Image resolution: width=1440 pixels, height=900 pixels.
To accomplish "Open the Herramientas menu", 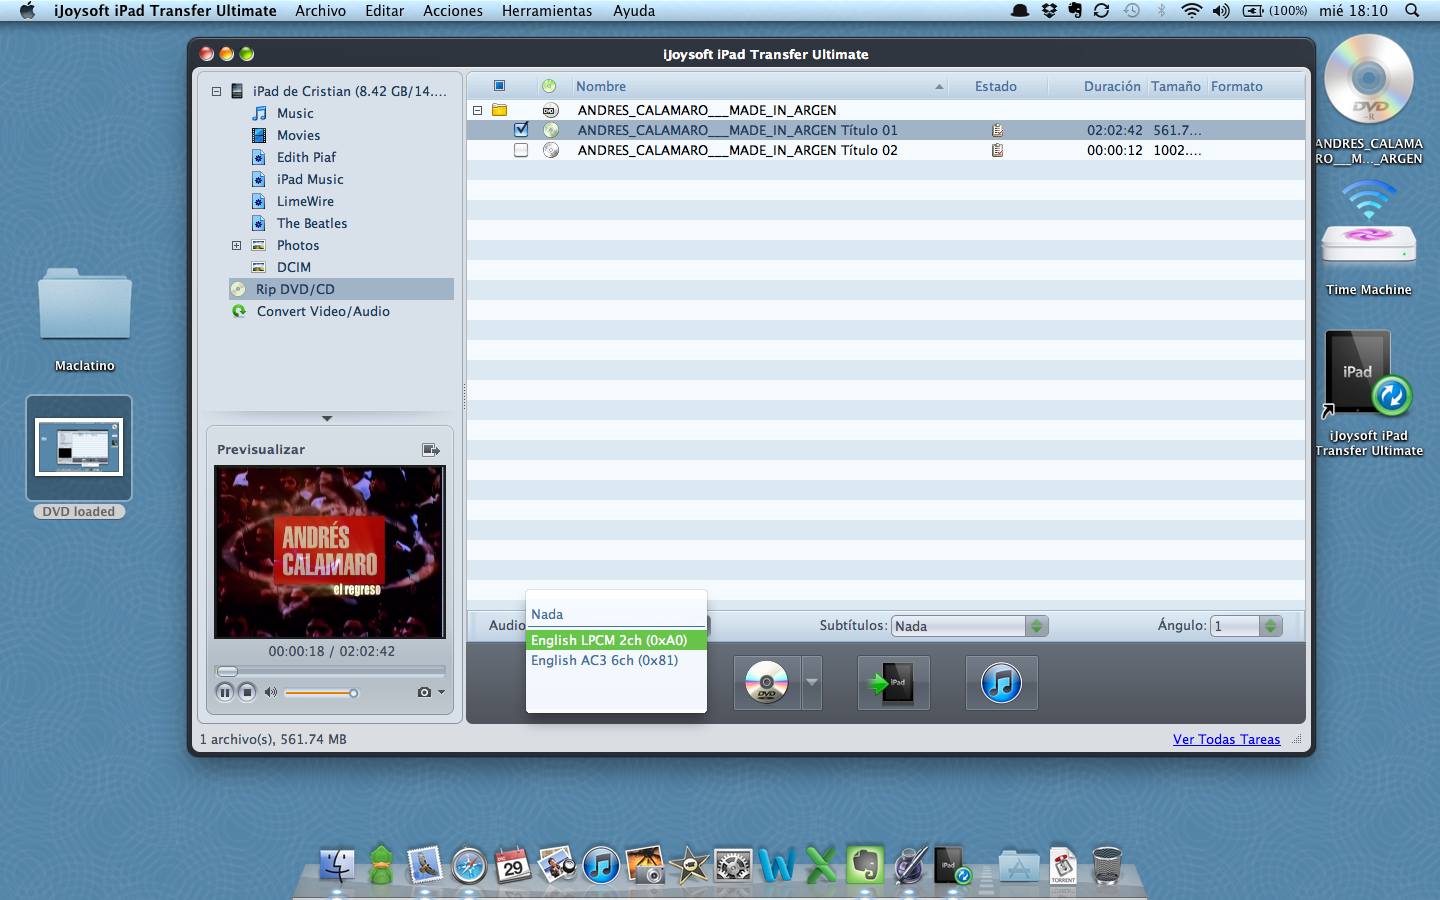I will coord(547,11).
